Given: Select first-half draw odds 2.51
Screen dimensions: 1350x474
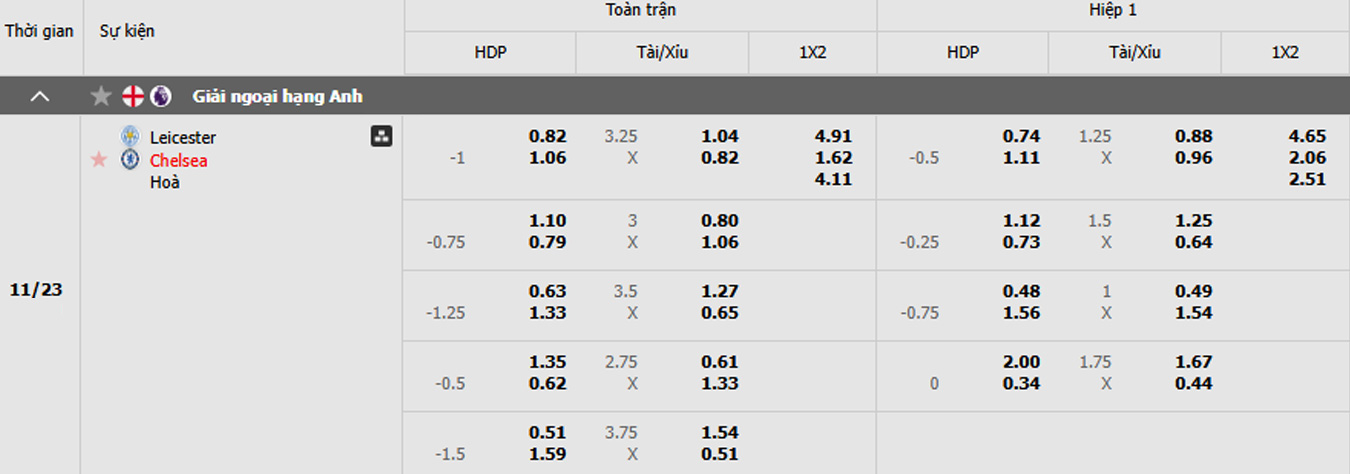Looking at the screenshot, I should tap(1308, 180).
